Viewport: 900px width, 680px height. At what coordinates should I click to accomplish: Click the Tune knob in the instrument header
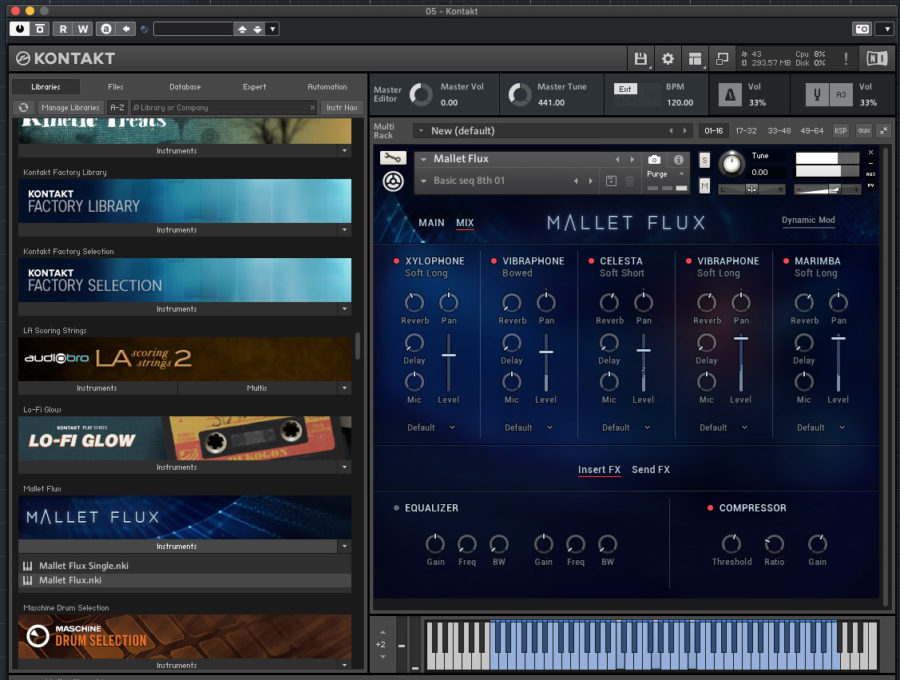[x=730, y=165]
